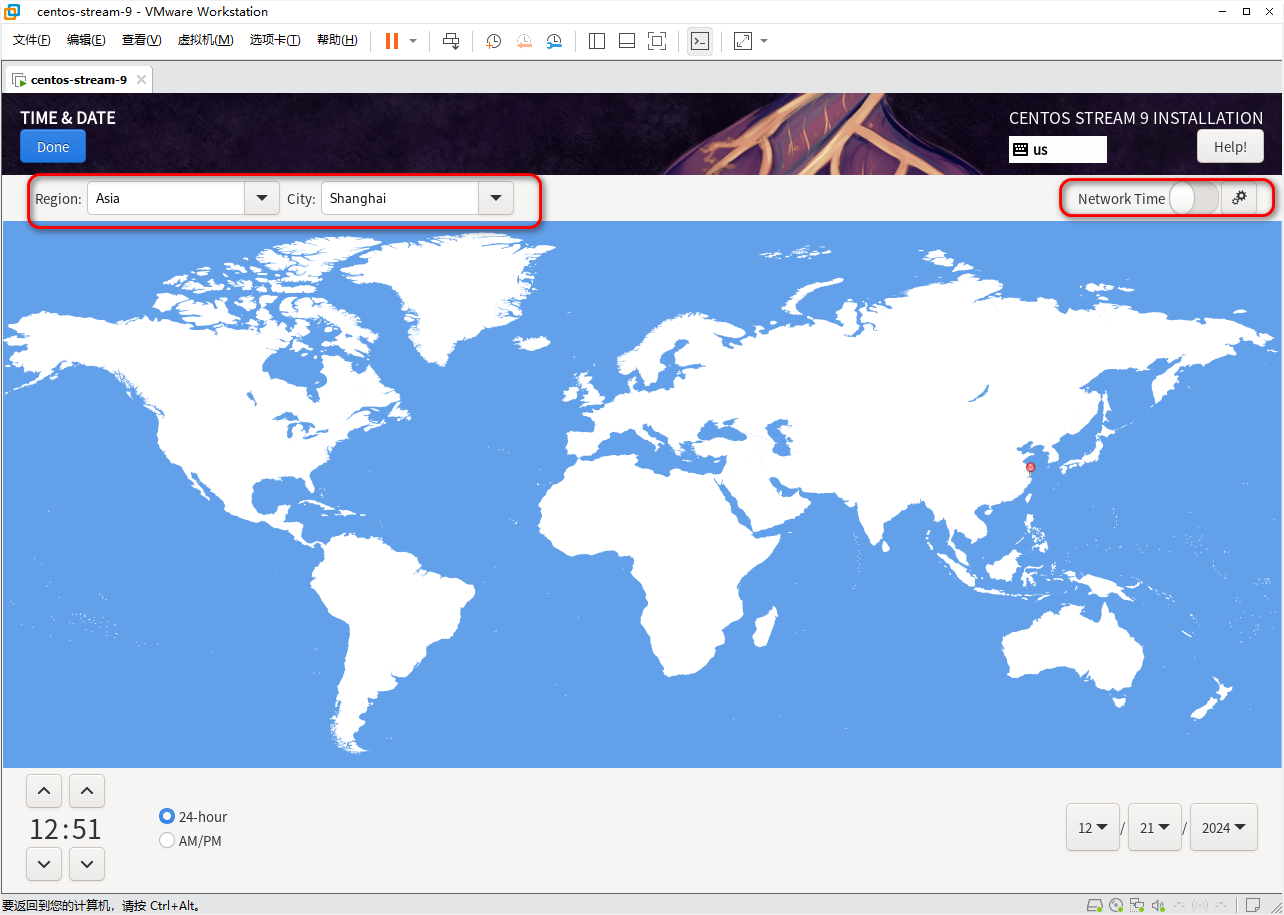Open the month dropdown showing 12
The image size is (1284, 915).
pyautogui.click(x=1093, y=827)
